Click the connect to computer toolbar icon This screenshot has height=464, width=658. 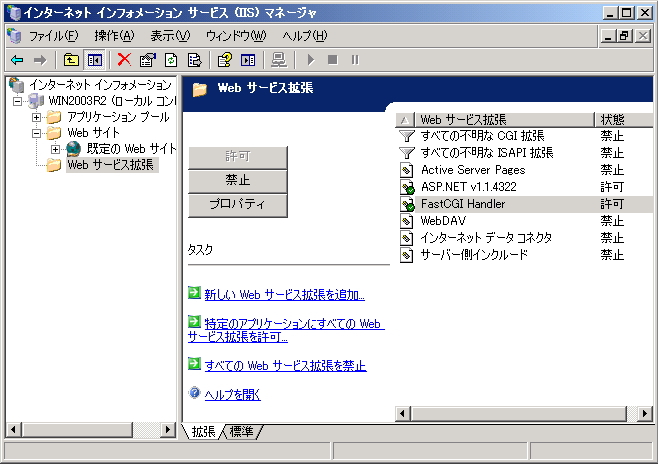click(279, 60)
